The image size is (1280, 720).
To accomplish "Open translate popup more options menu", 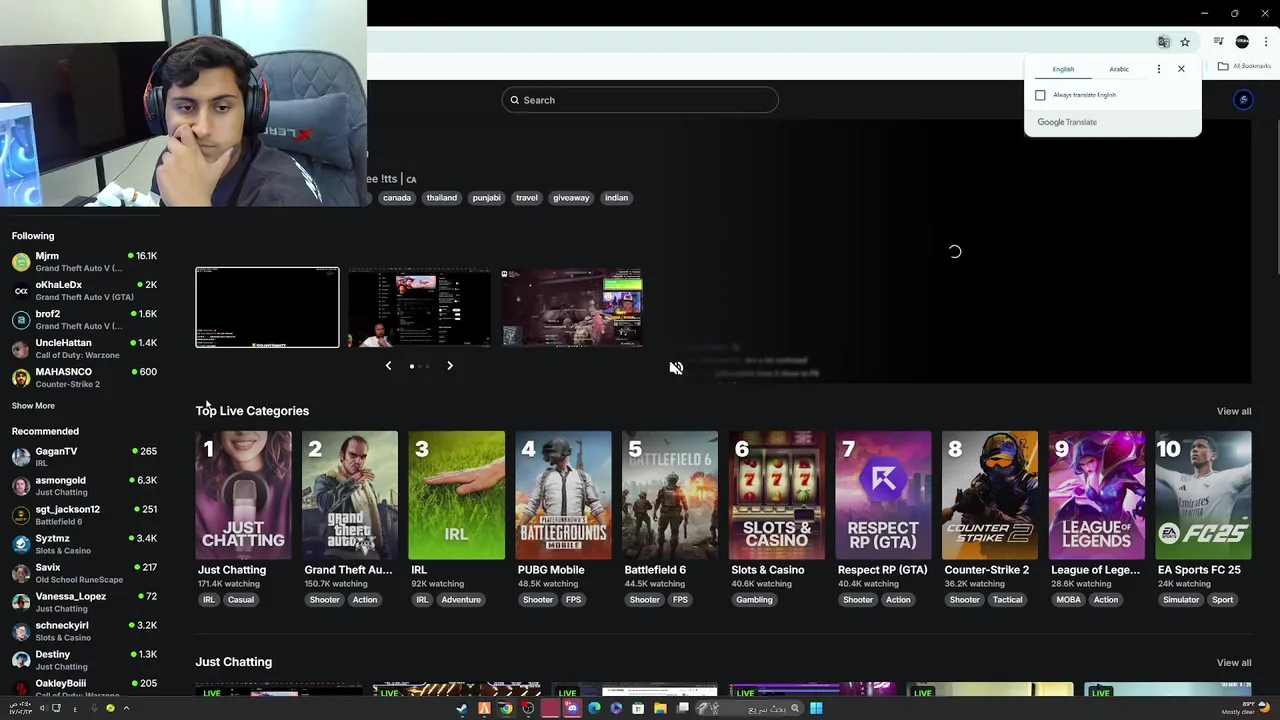I will click(1159, 69).
